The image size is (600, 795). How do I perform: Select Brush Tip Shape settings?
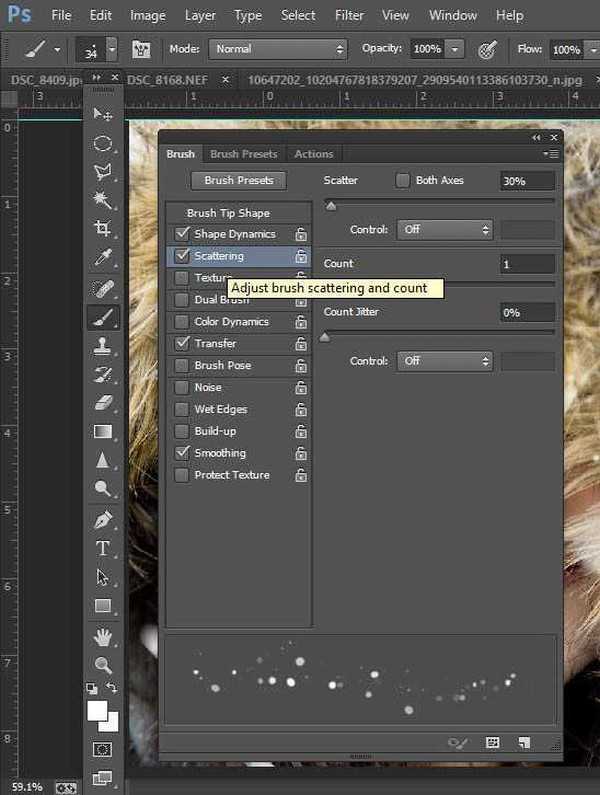tap(228, 213)
